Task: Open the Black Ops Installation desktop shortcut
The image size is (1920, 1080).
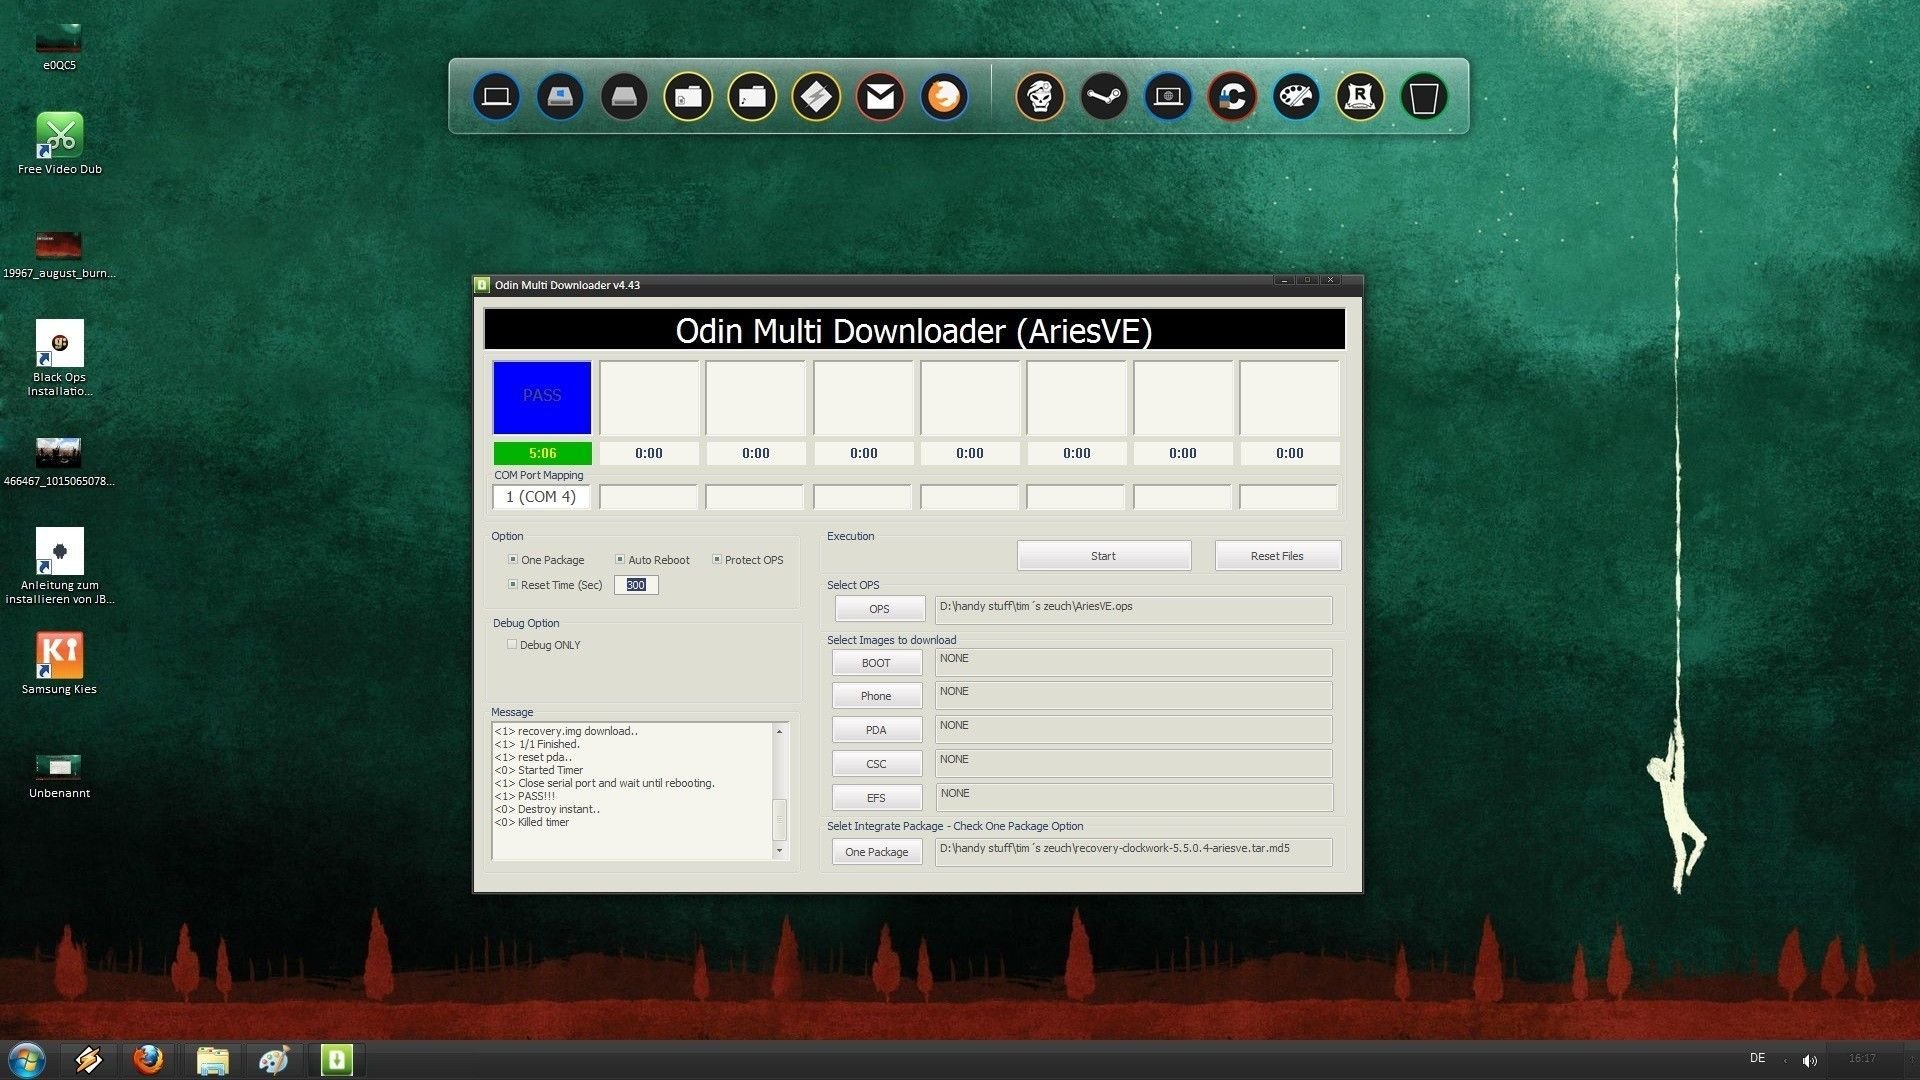Action: 60,358
